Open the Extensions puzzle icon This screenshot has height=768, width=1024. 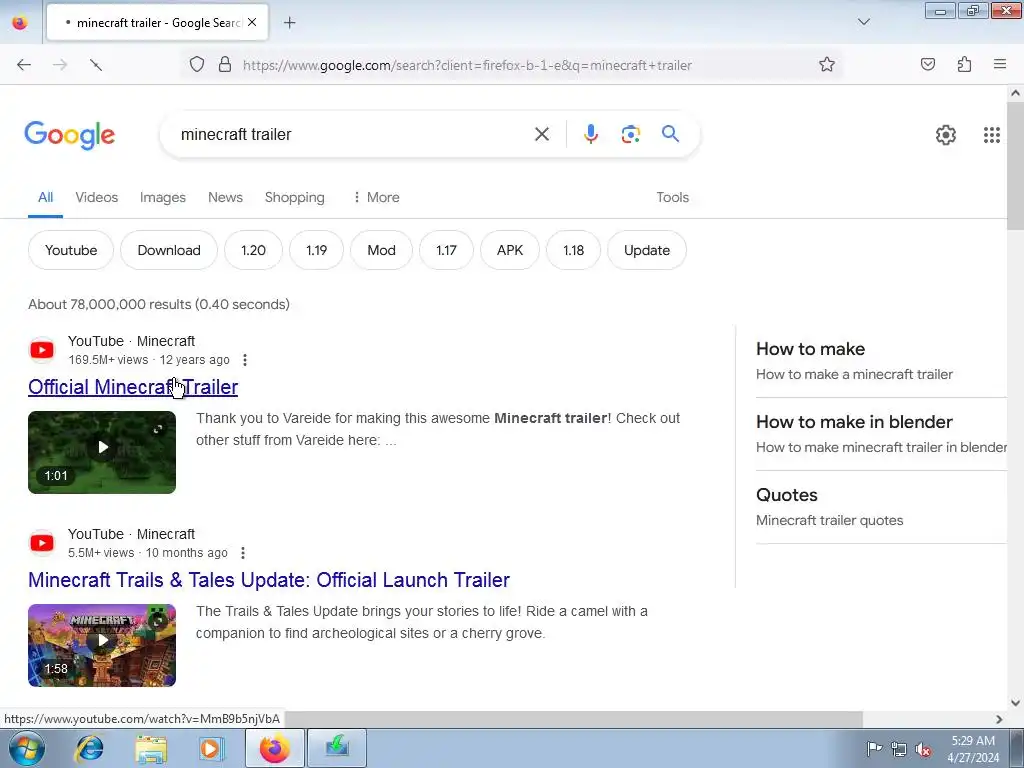click(x=965, y=65)
